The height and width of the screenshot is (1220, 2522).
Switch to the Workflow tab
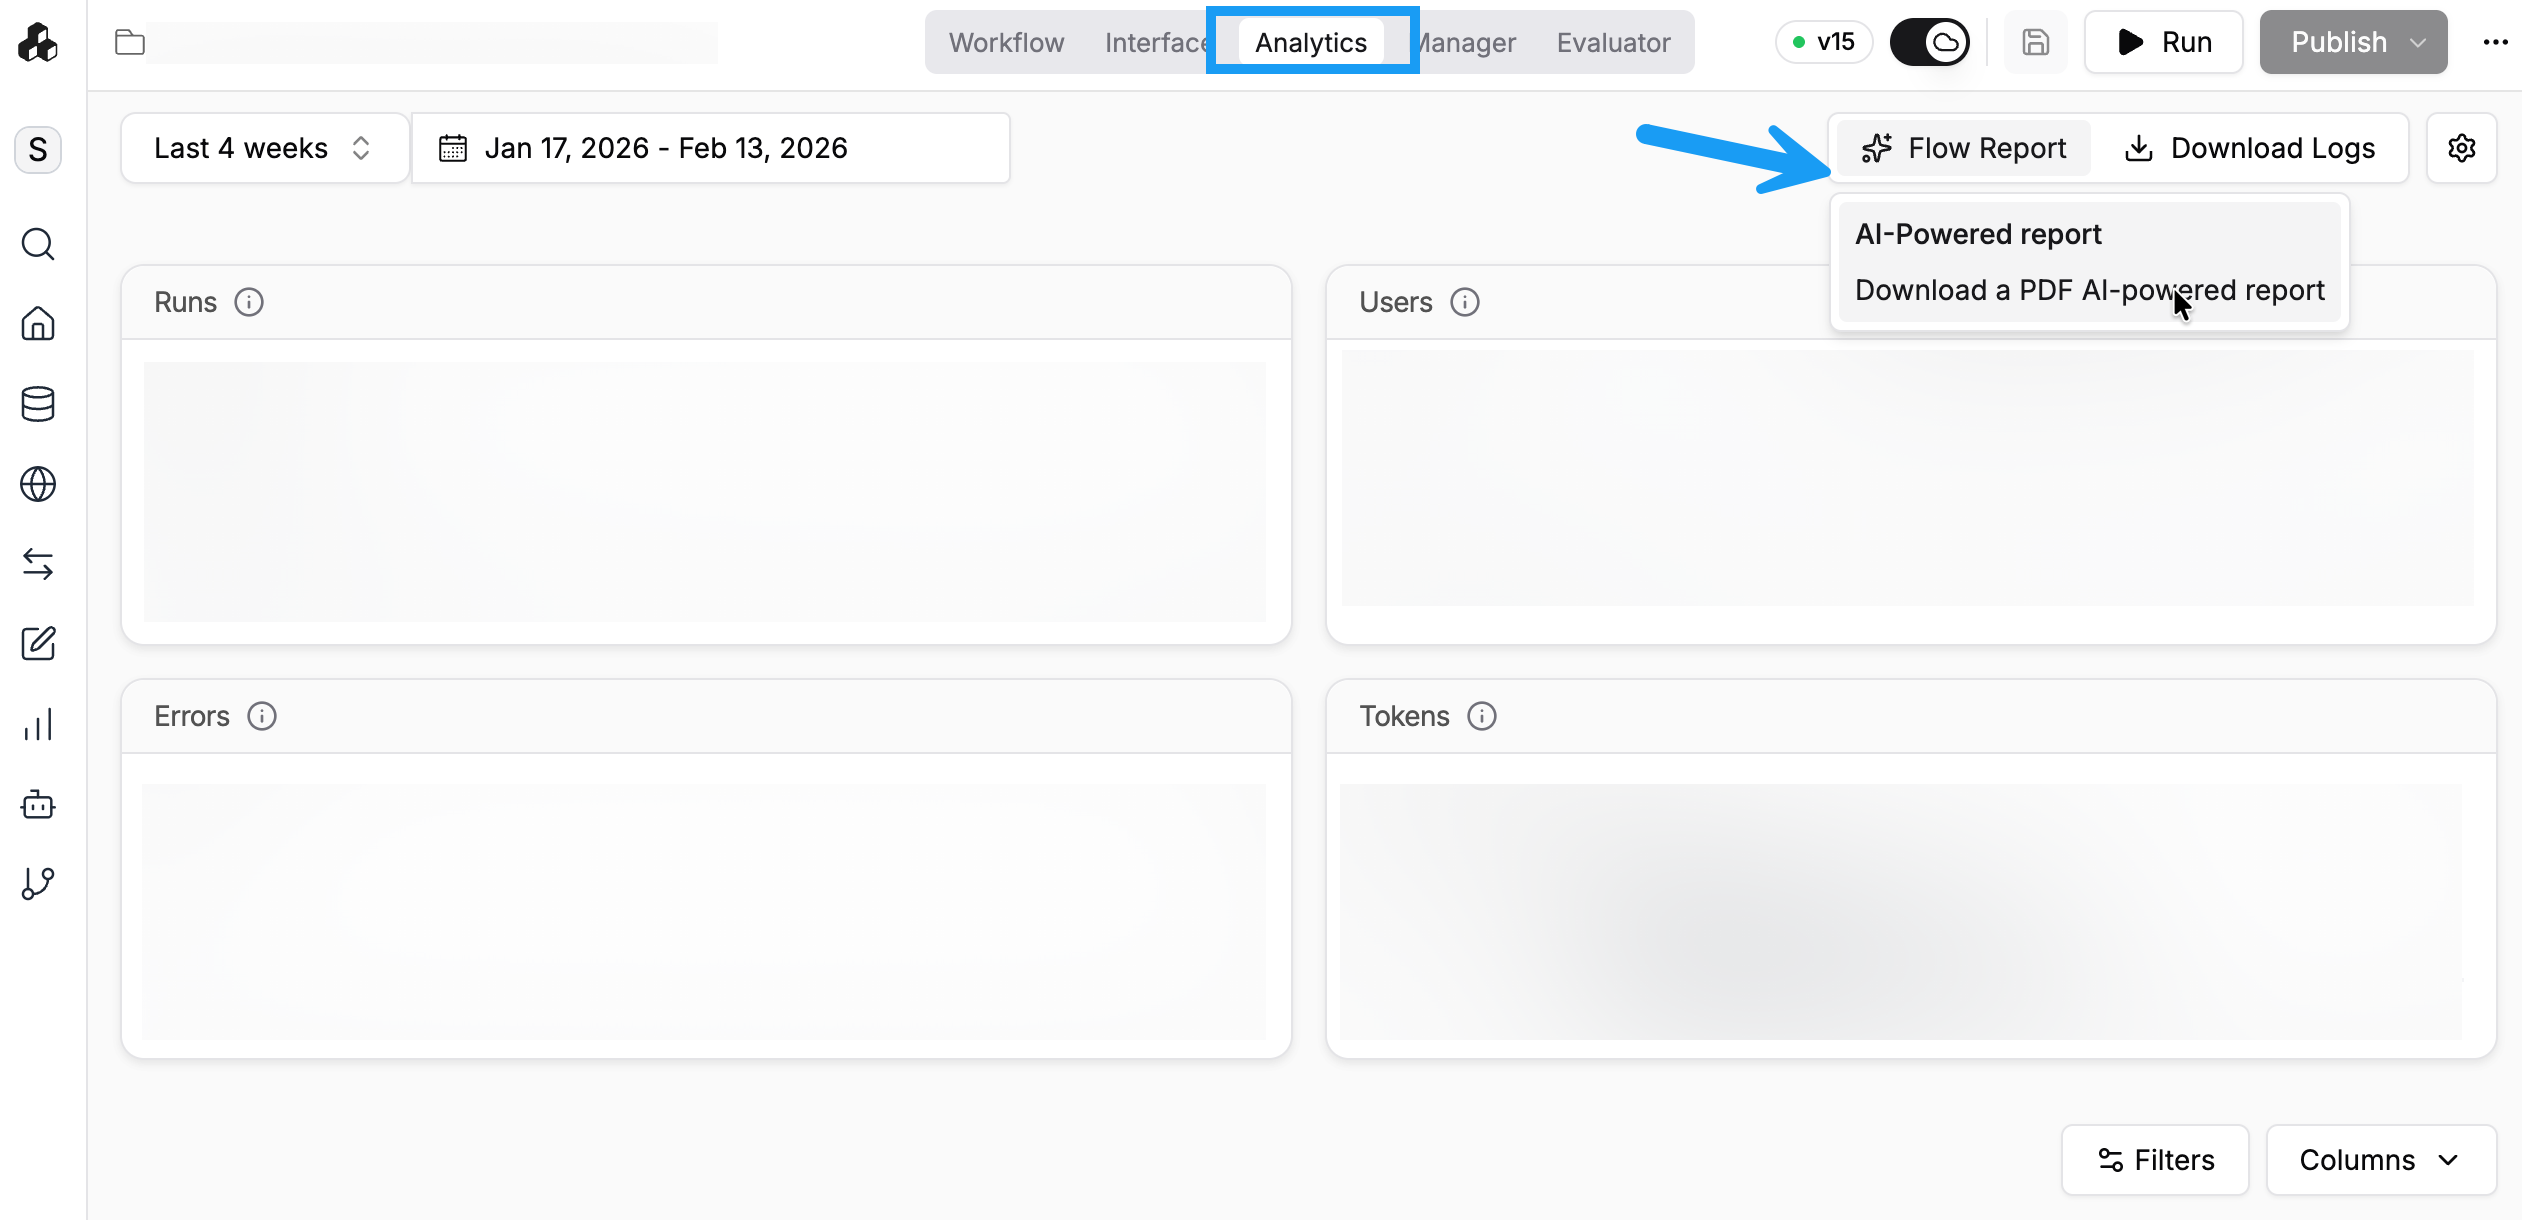[1006, 42]
